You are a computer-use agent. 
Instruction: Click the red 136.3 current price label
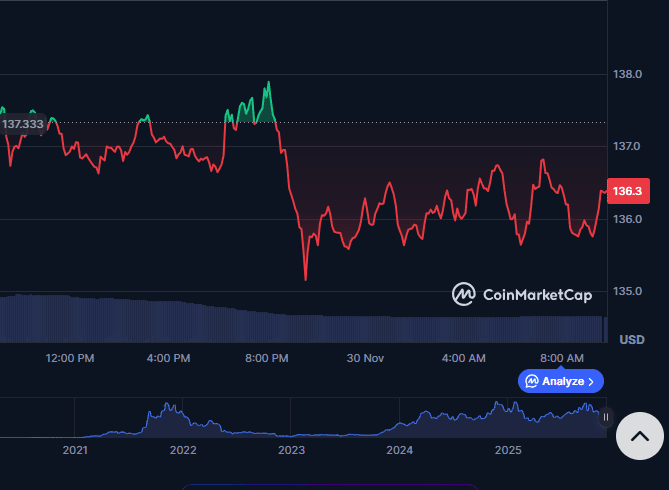pos(628,191)
